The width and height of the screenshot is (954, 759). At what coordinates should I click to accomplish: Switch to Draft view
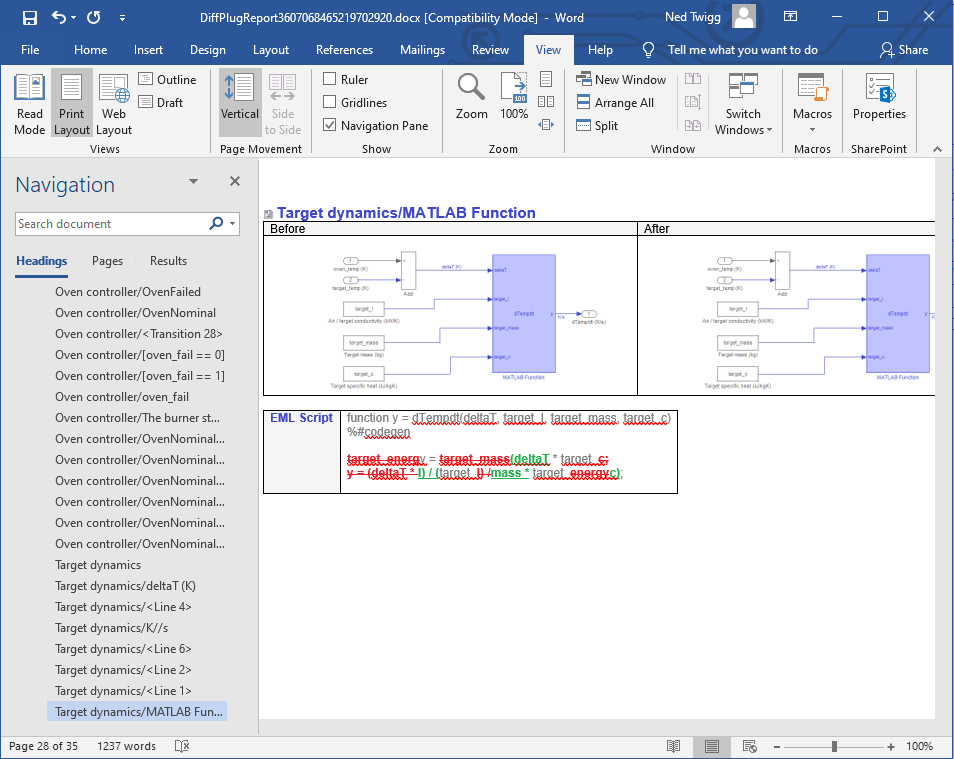(x=161, y=103)
